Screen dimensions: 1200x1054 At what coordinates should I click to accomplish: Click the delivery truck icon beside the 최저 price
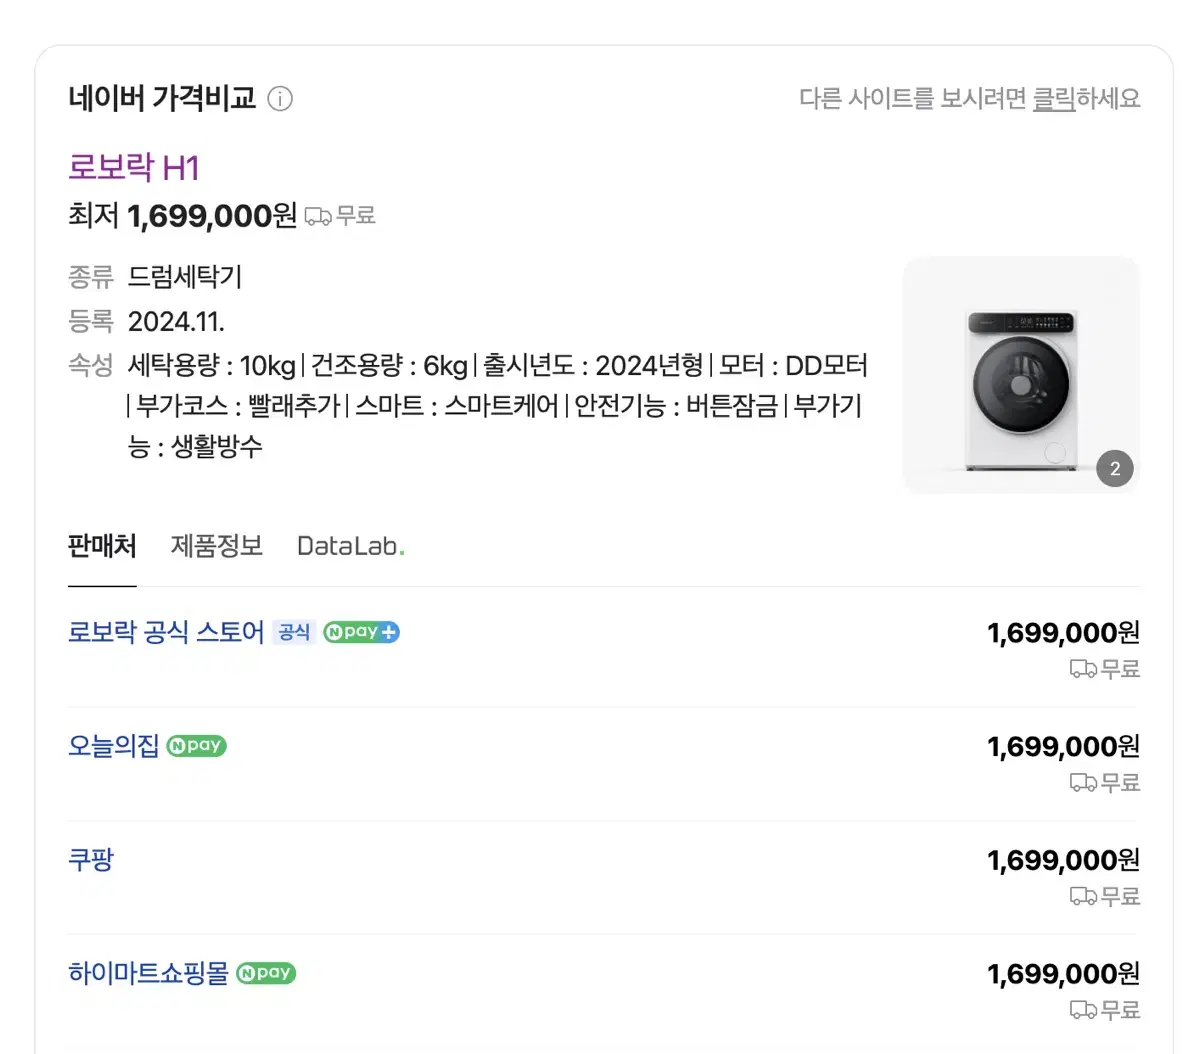318,216
